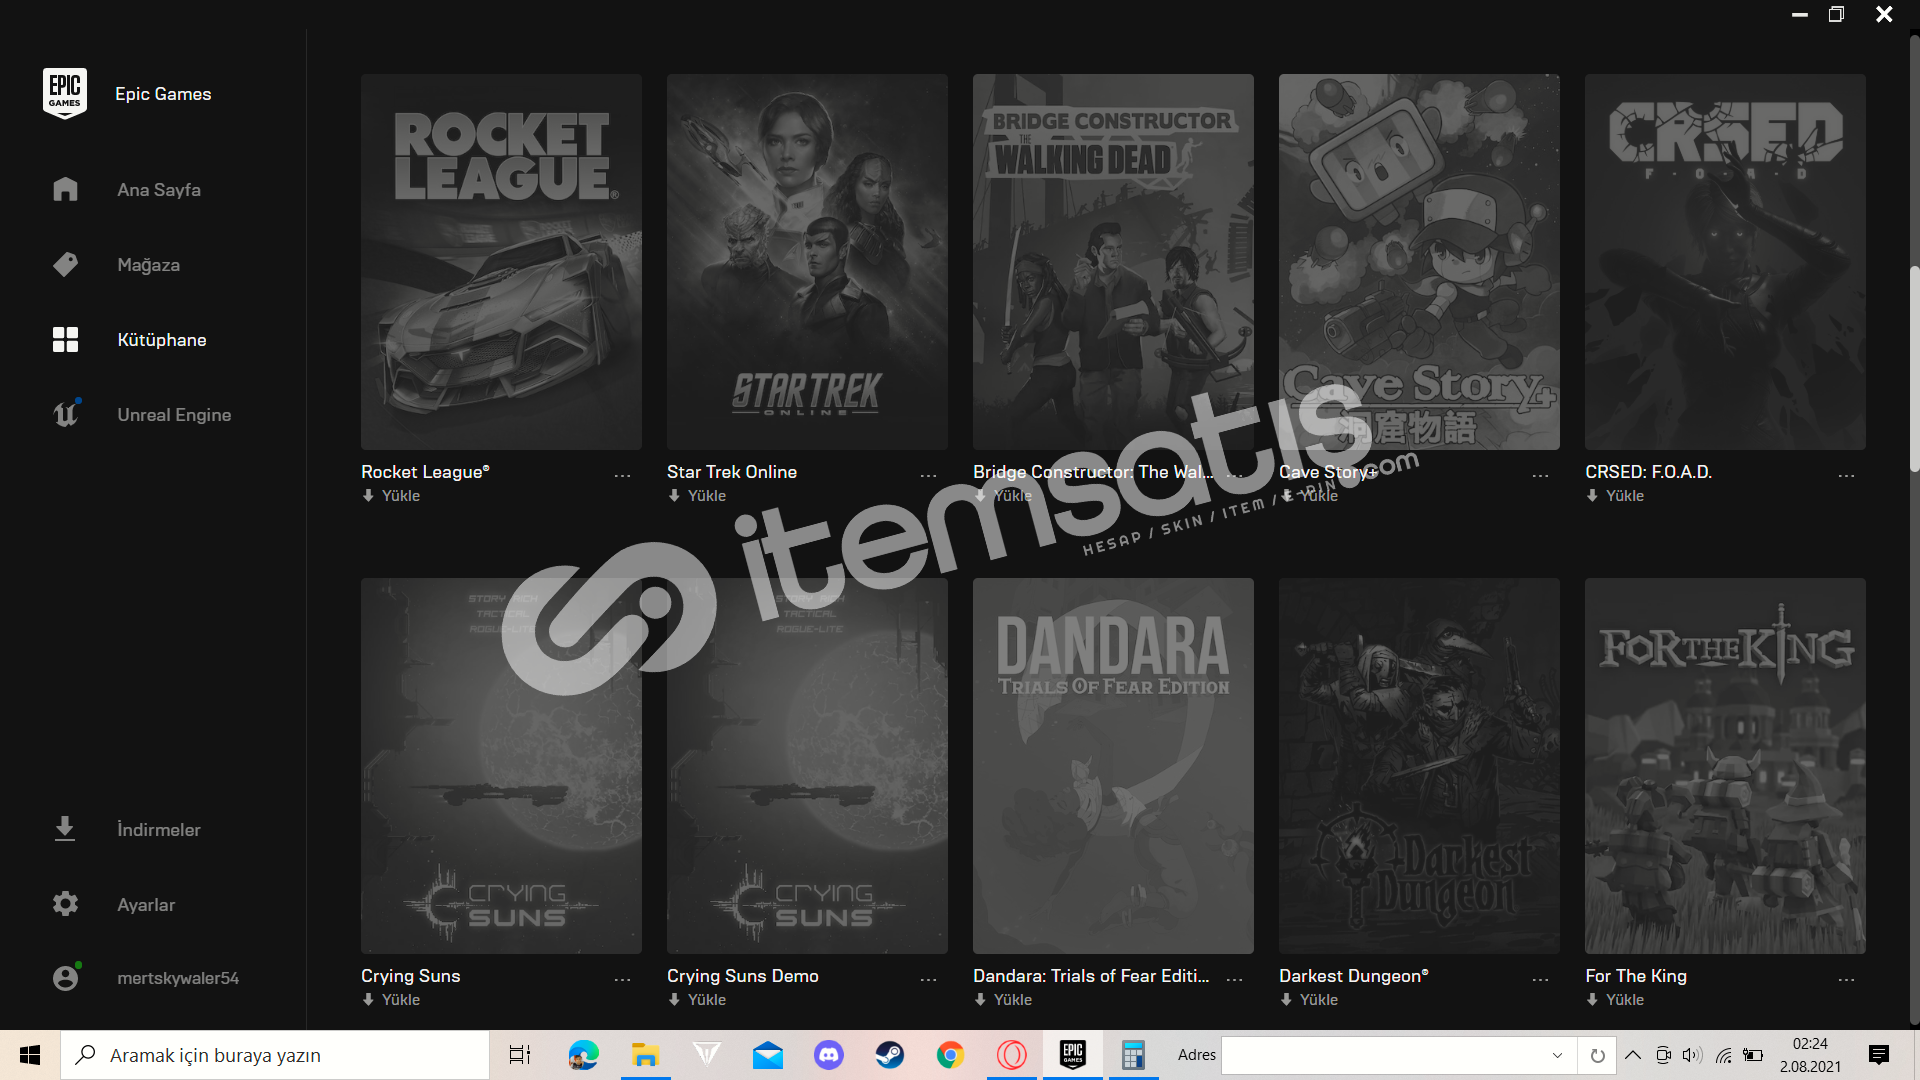Open options menu for Cave Story+
Screen dimensions: 1920x1080
click(1540, 476)
